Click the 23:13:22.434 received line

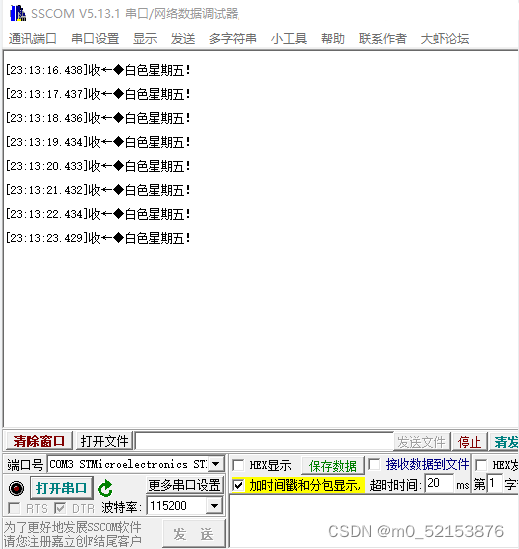coord(98,214)
